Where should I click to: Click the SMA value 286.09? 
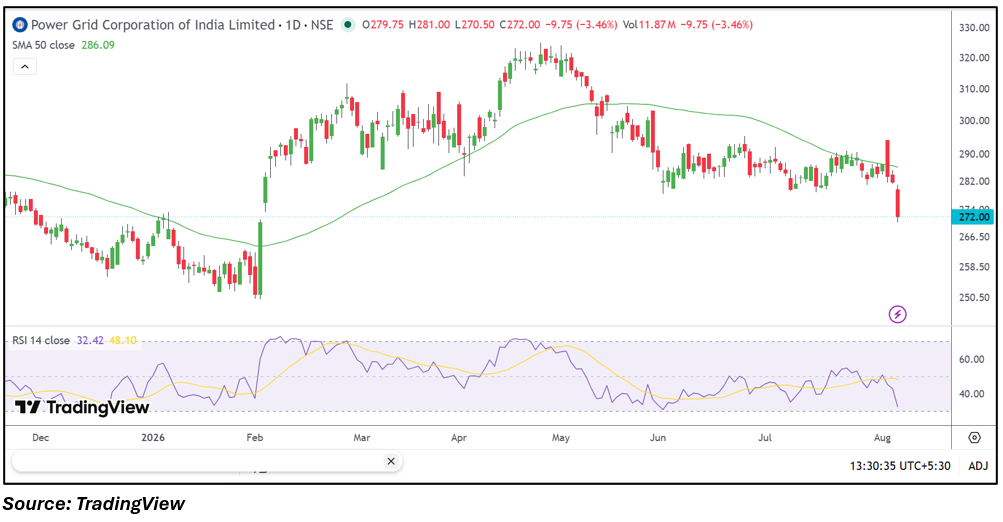(x=98, y=45)
